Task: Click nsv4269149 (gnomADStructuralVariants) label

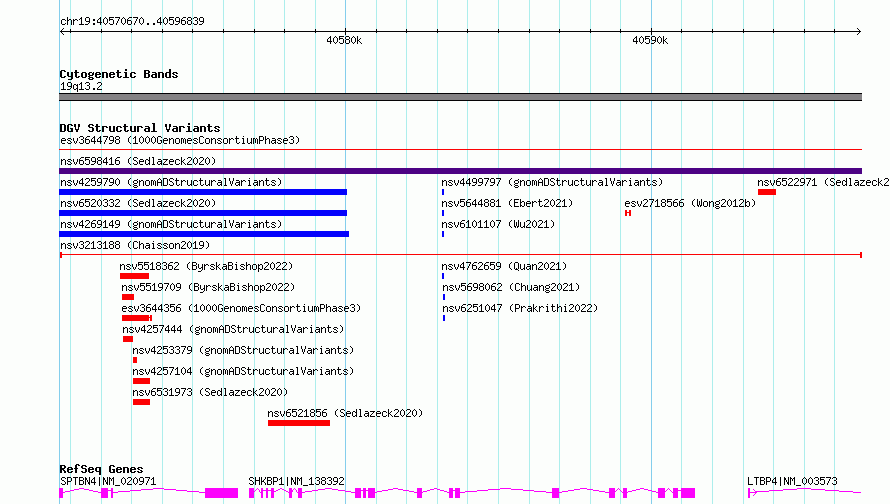Action: tap(171, 224)
